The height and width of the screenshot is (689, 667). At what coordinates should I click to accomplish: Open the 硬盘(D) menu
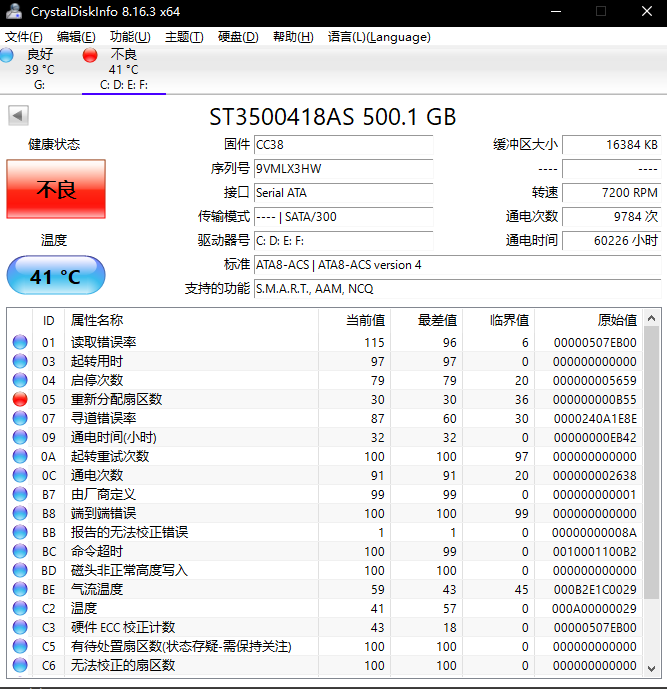coord(238,37)
